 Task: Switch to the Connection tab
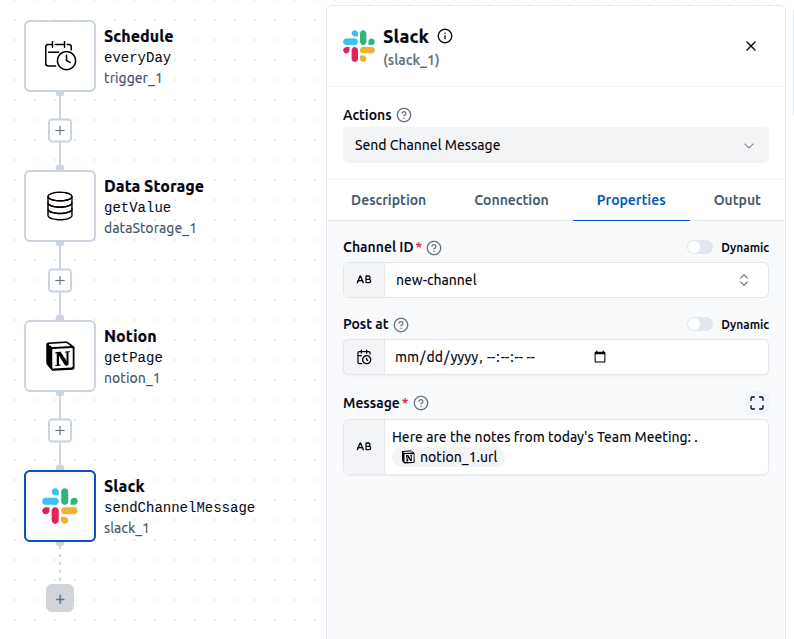(x=511, y=200)
